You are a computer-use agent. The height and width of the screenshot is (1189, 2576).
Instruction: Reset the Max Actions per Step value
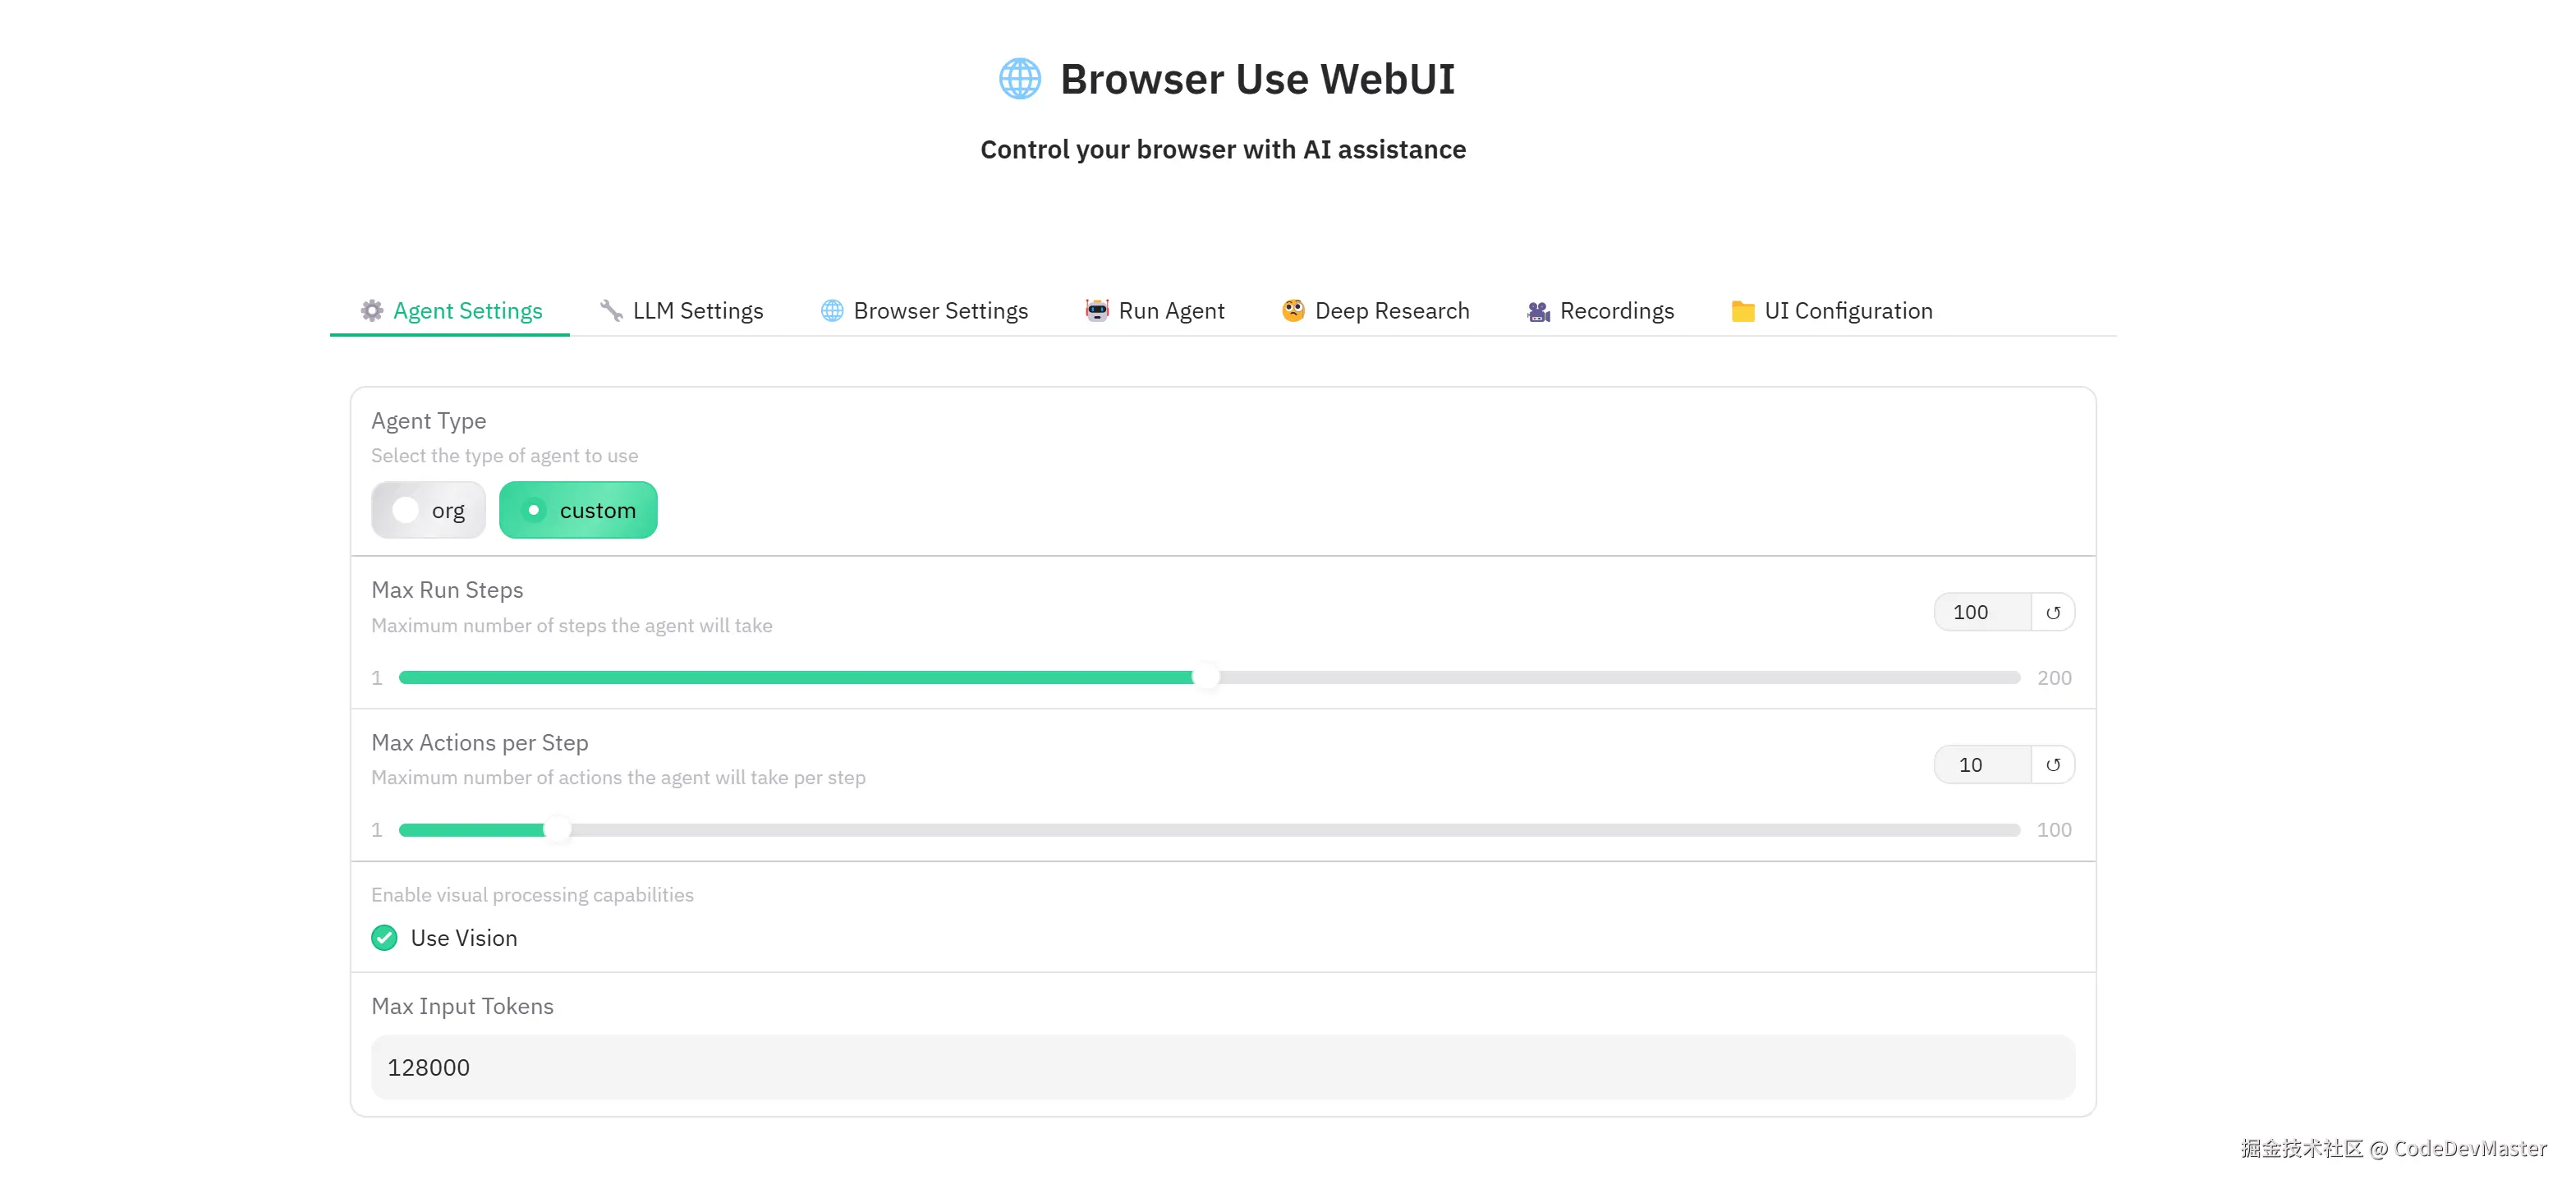pos(2053,765)
